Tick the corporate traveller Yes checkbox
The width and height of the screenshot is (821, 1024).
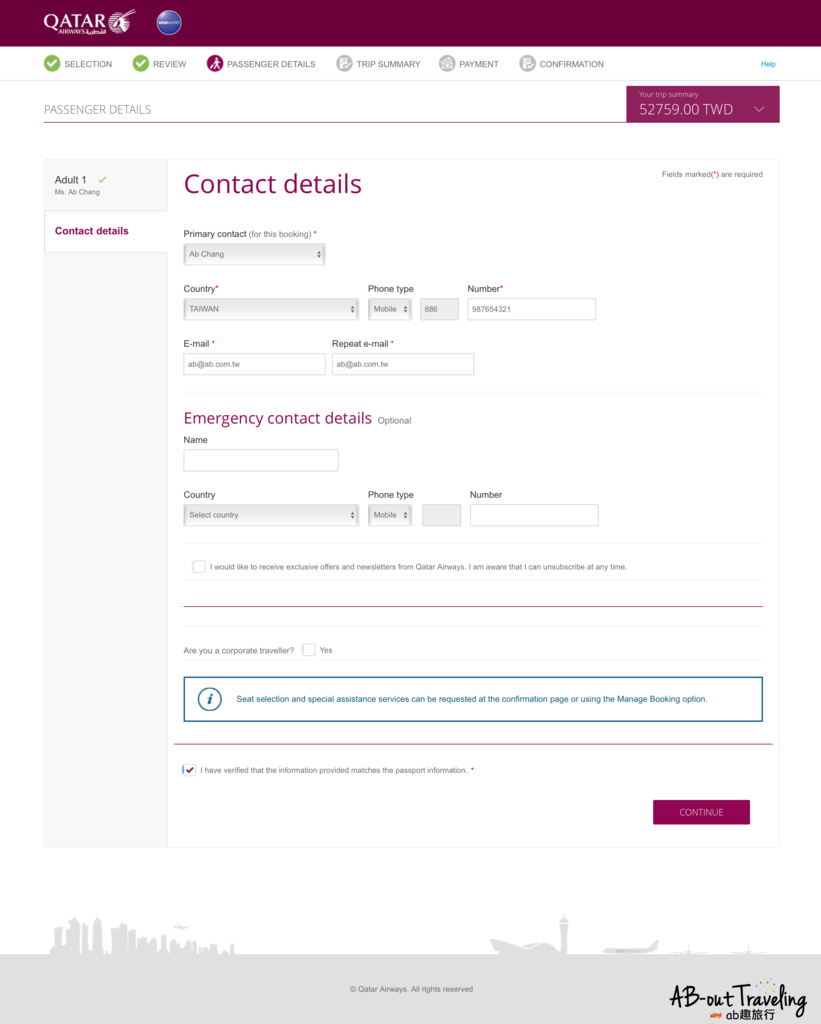309,650
